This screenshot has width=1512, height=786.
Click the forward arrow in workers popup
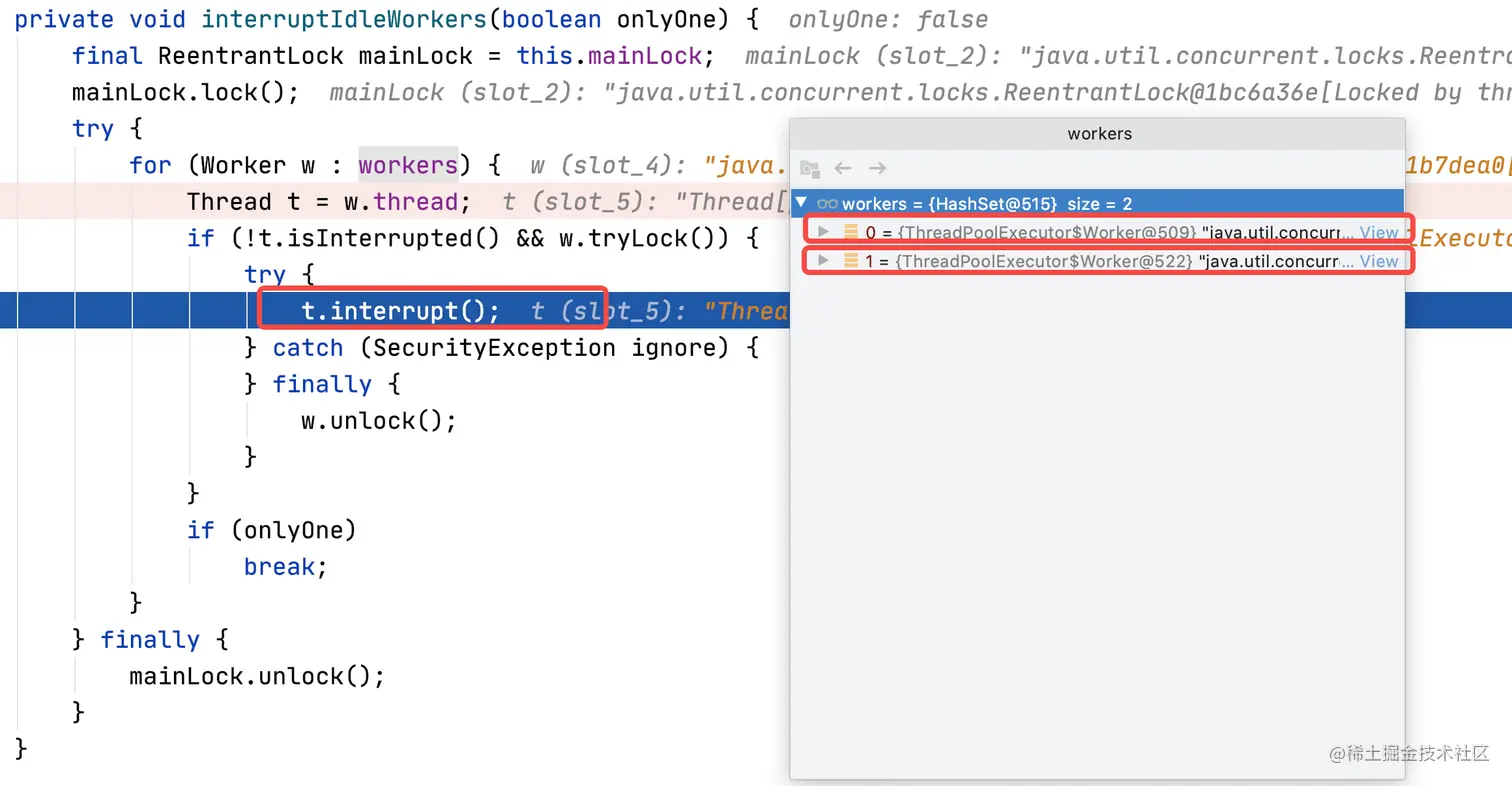point(877,168)
